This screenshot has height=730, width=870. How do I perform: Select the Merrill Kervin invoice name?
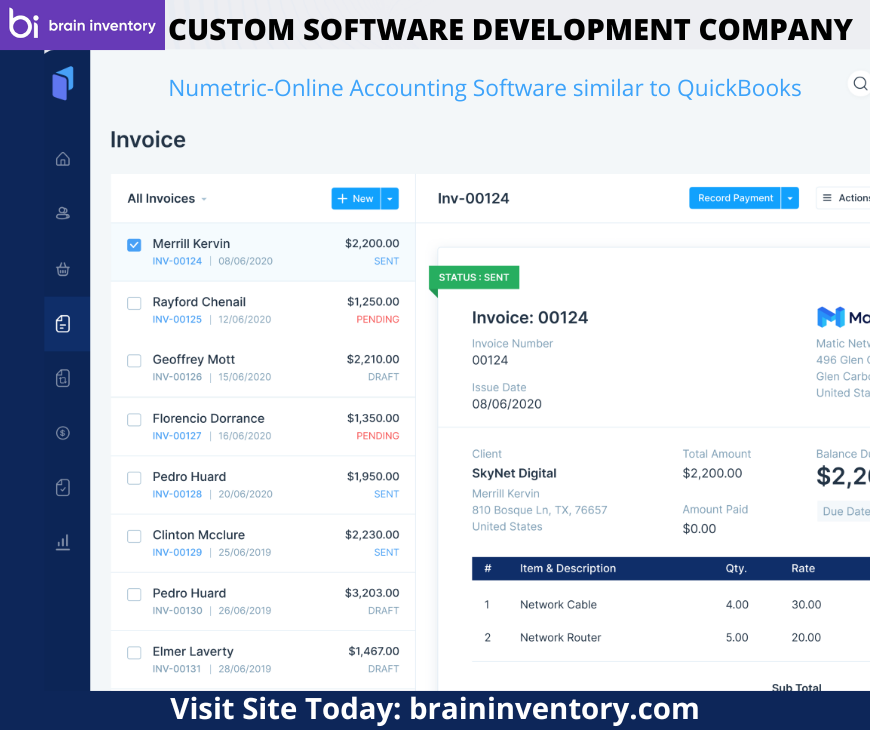coord(191,244)
